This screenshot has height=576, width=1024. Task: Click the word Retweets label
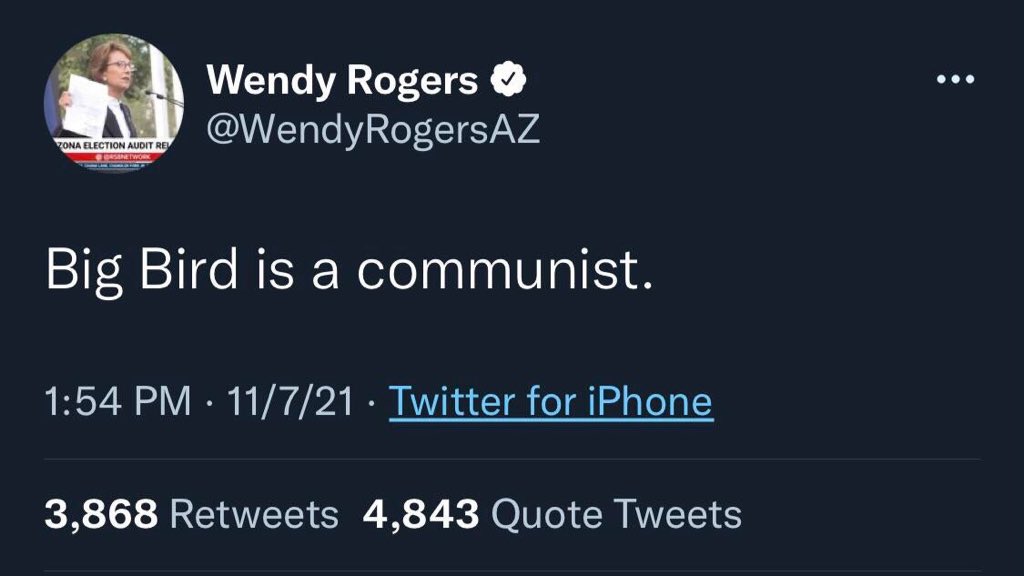pyautogui.click(x=254, y=514)
